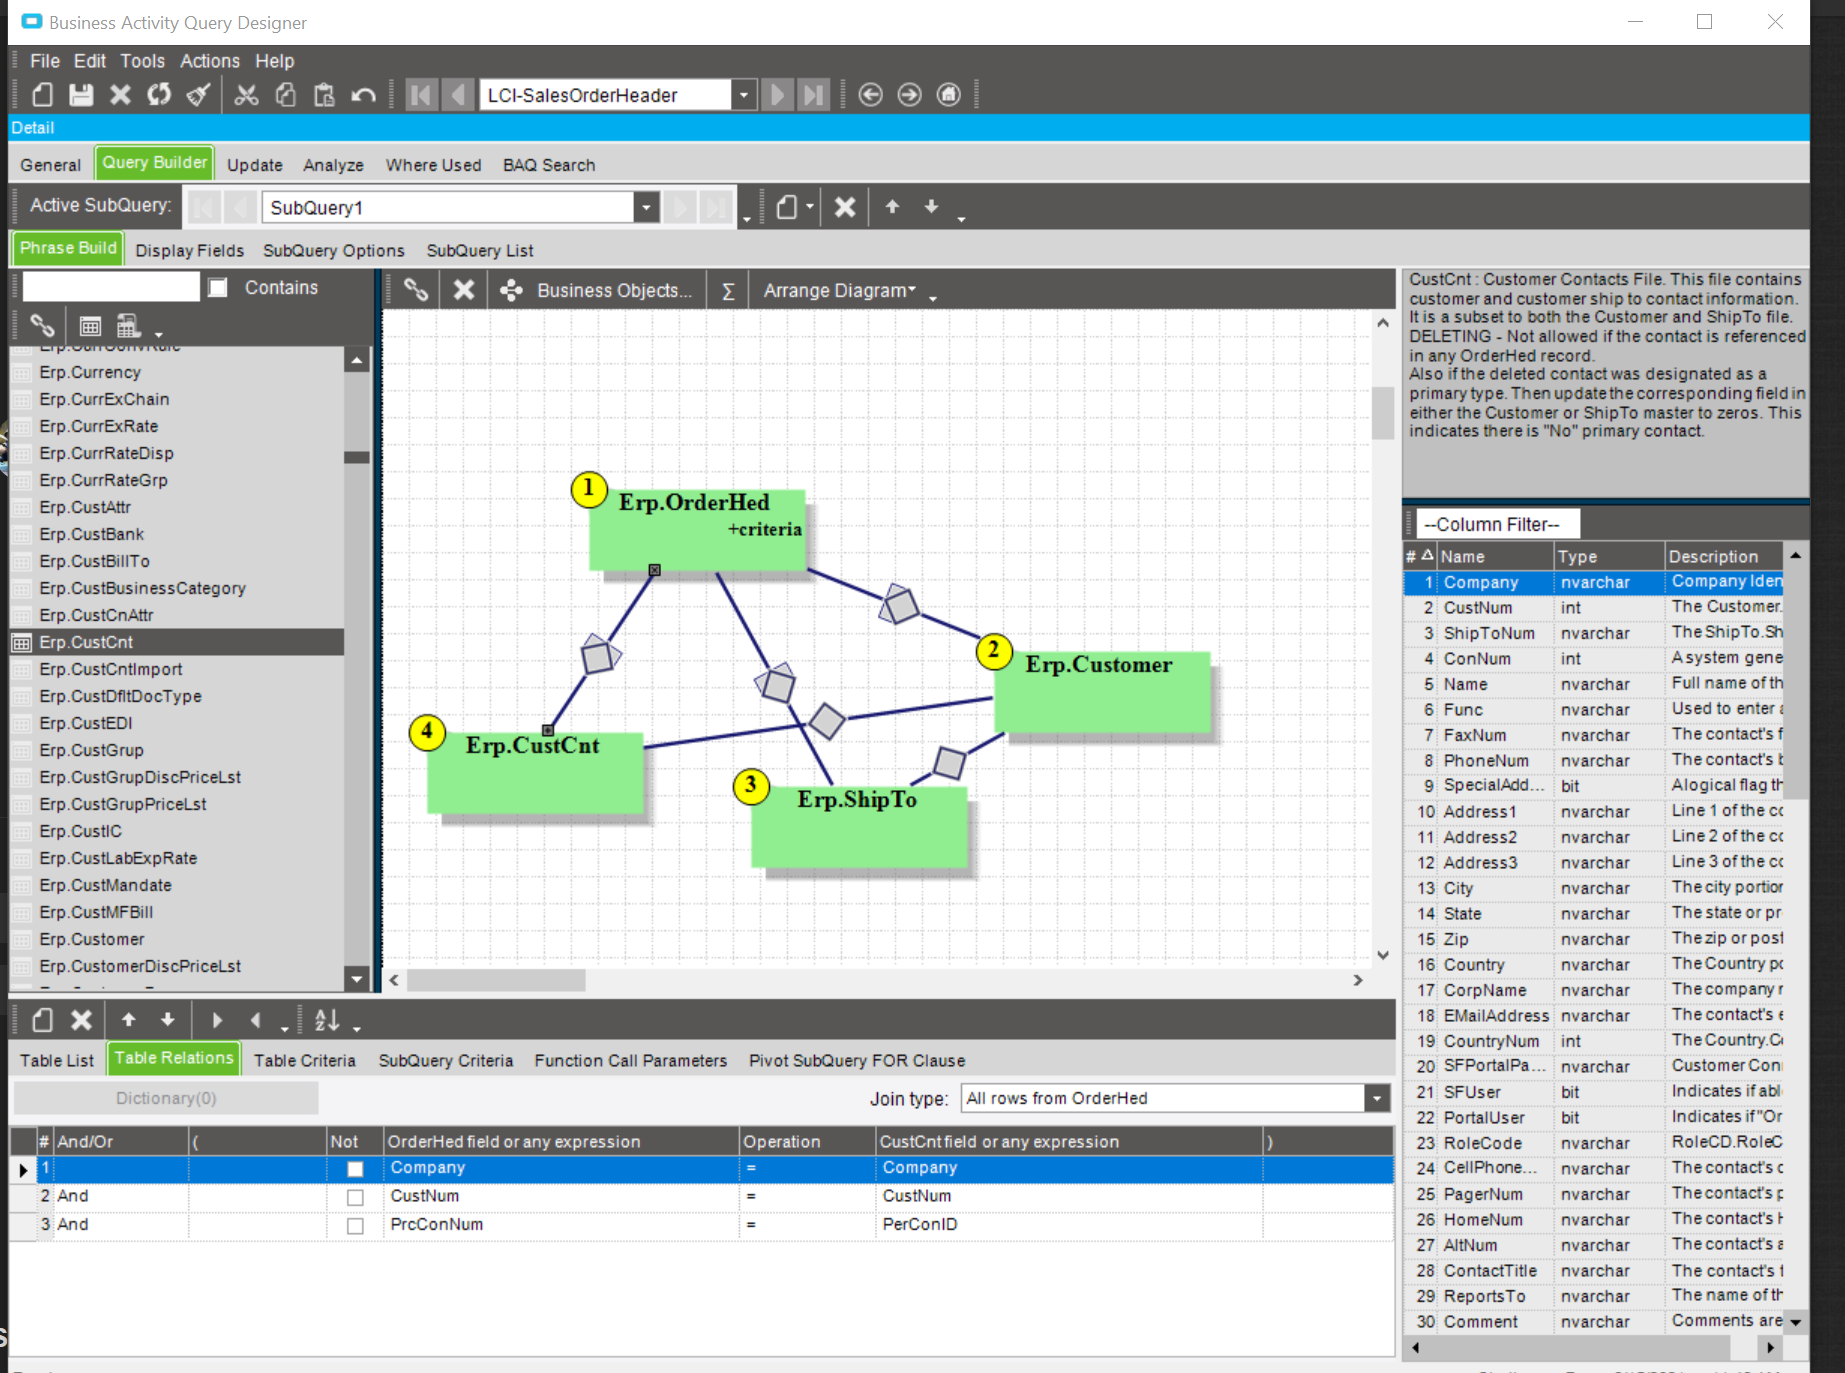Open the Table List tab
Screen dimensions: 1845x1373
click(x=57, y=1061)
